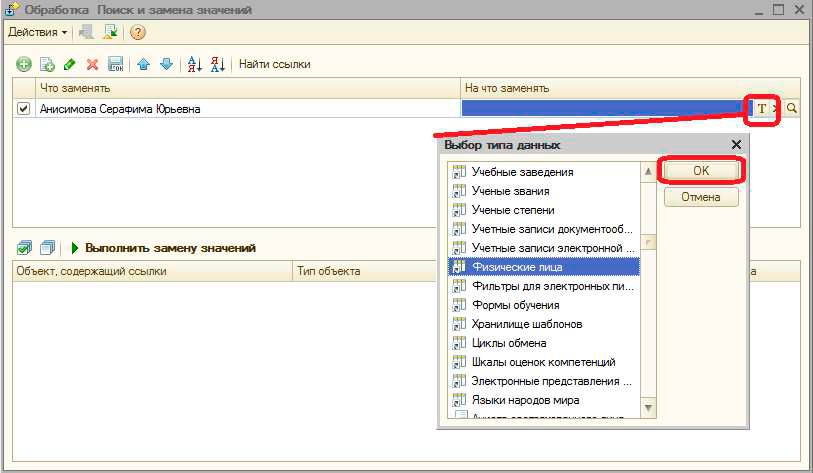The width and height of the screenshot is (813, 473).
Task: Sort list ascending А-Я
Action: click(195, 64)
